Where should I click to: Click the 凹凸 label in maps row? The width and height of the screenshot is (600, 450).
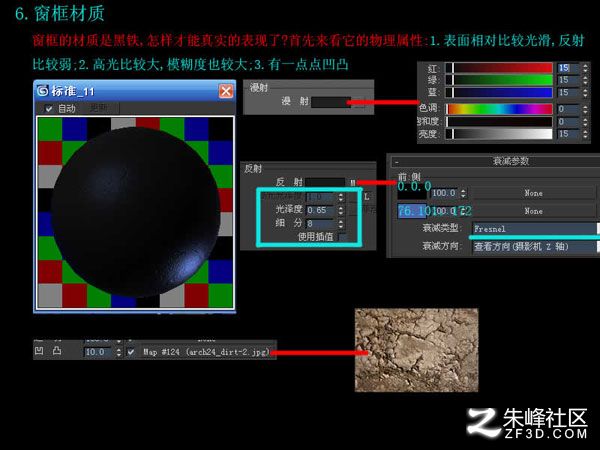48,351
